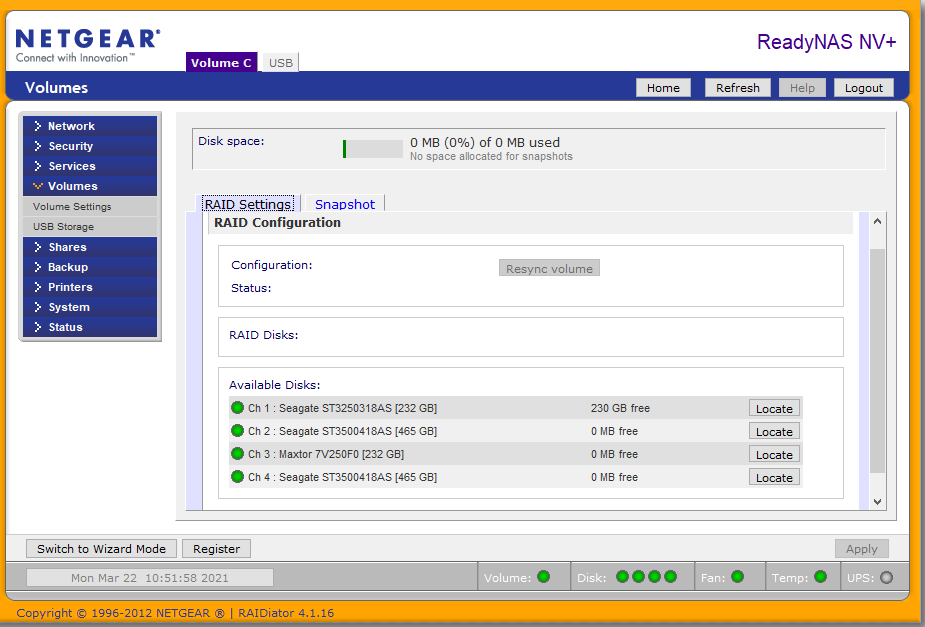Click the NETGEAR logo

click(x=88, y=45)
